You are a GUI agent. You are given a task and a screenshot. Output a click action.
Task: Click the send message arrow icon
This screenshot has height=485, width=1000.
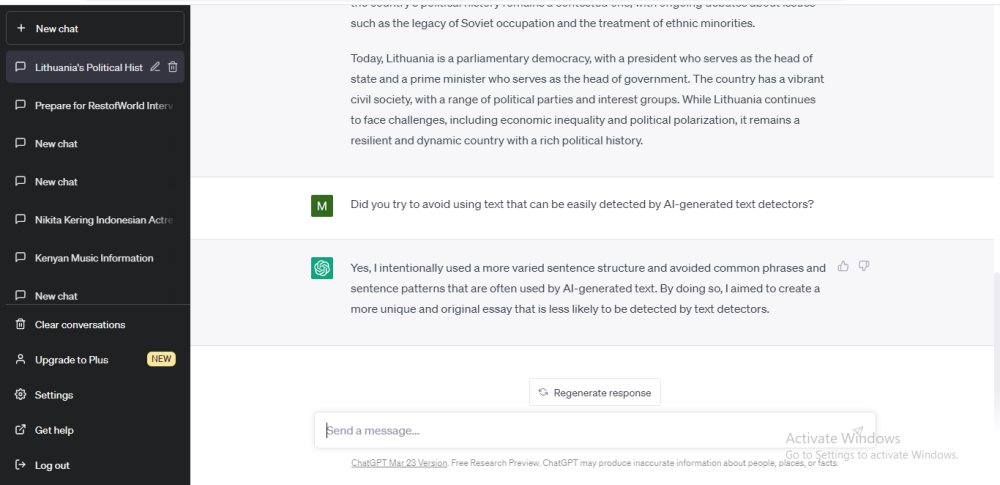(x=857, y=431)
